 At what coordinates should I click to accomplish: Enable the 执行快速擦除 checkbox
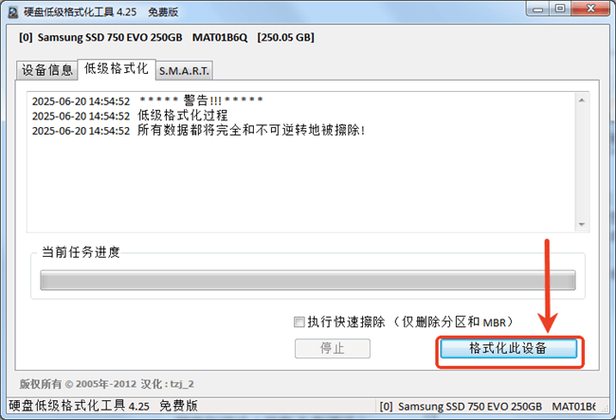[299, 322]
